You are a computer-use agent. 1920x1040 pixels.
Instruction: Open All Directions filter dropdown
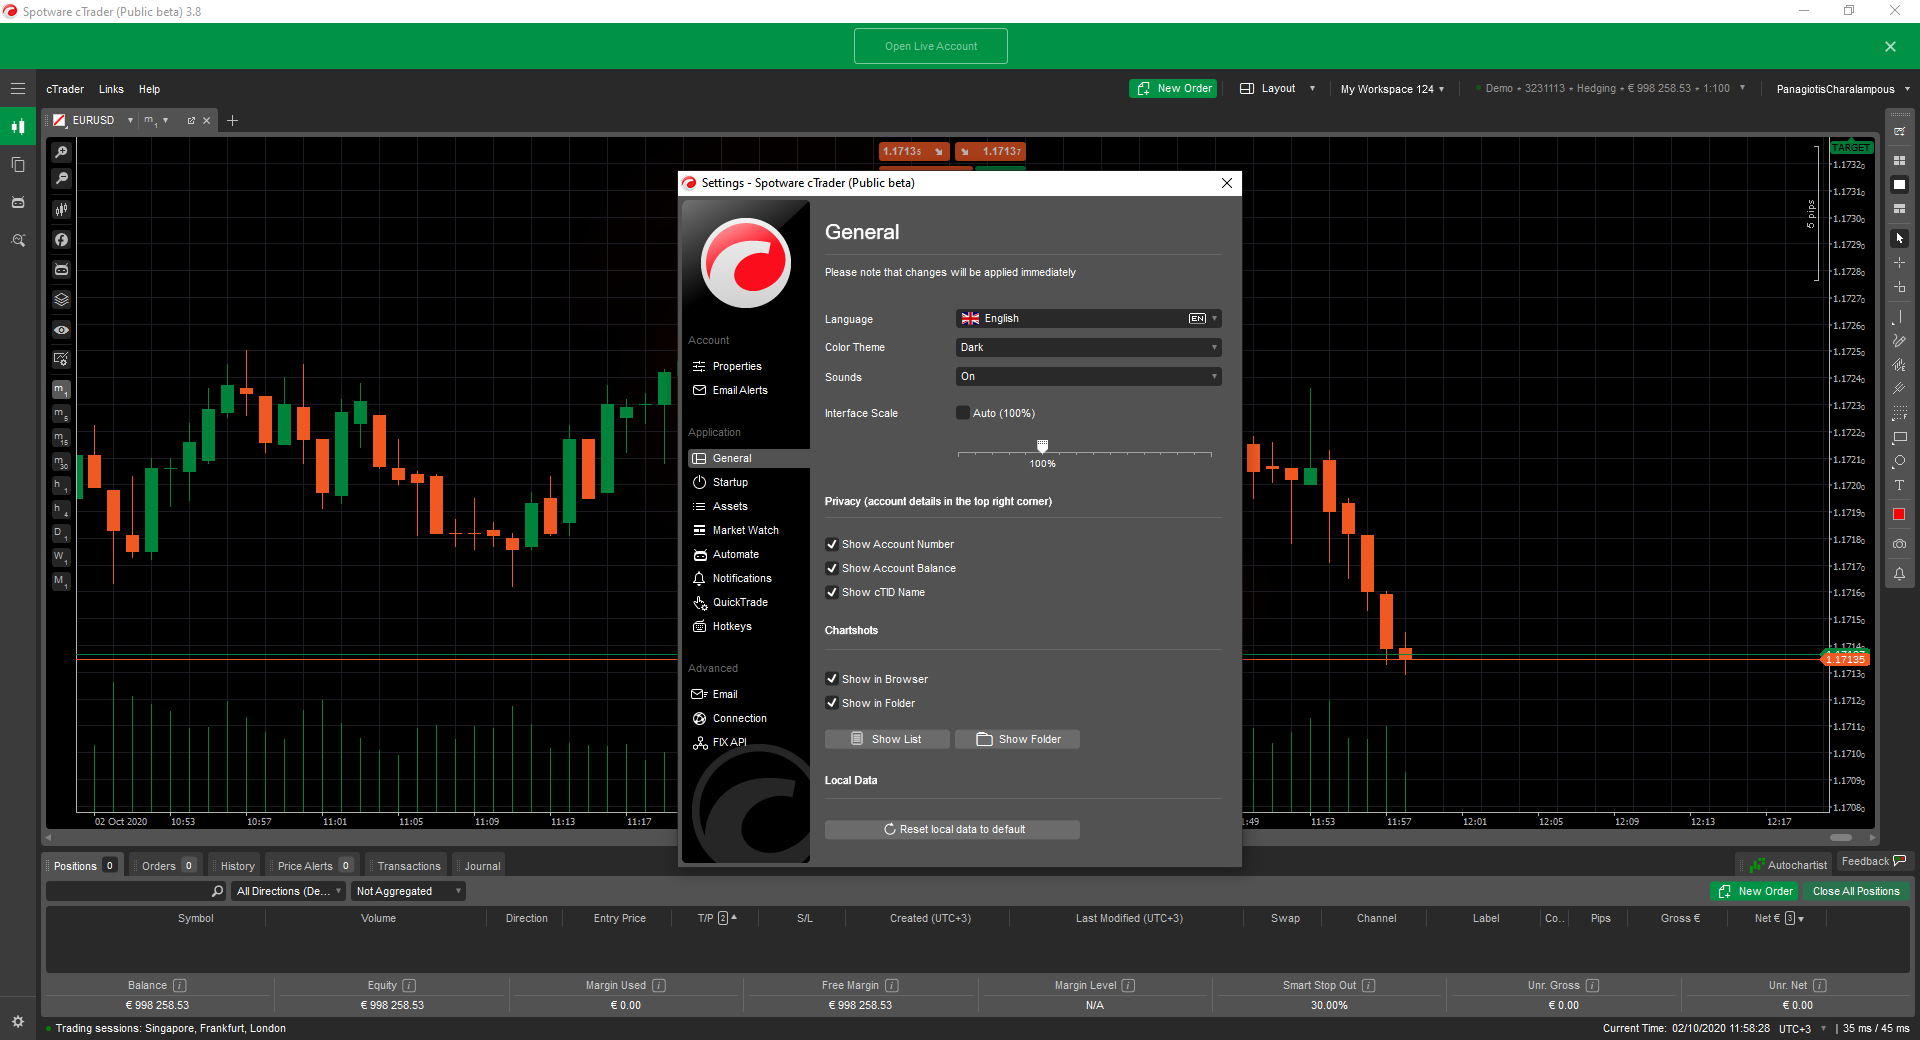point(289,891)
